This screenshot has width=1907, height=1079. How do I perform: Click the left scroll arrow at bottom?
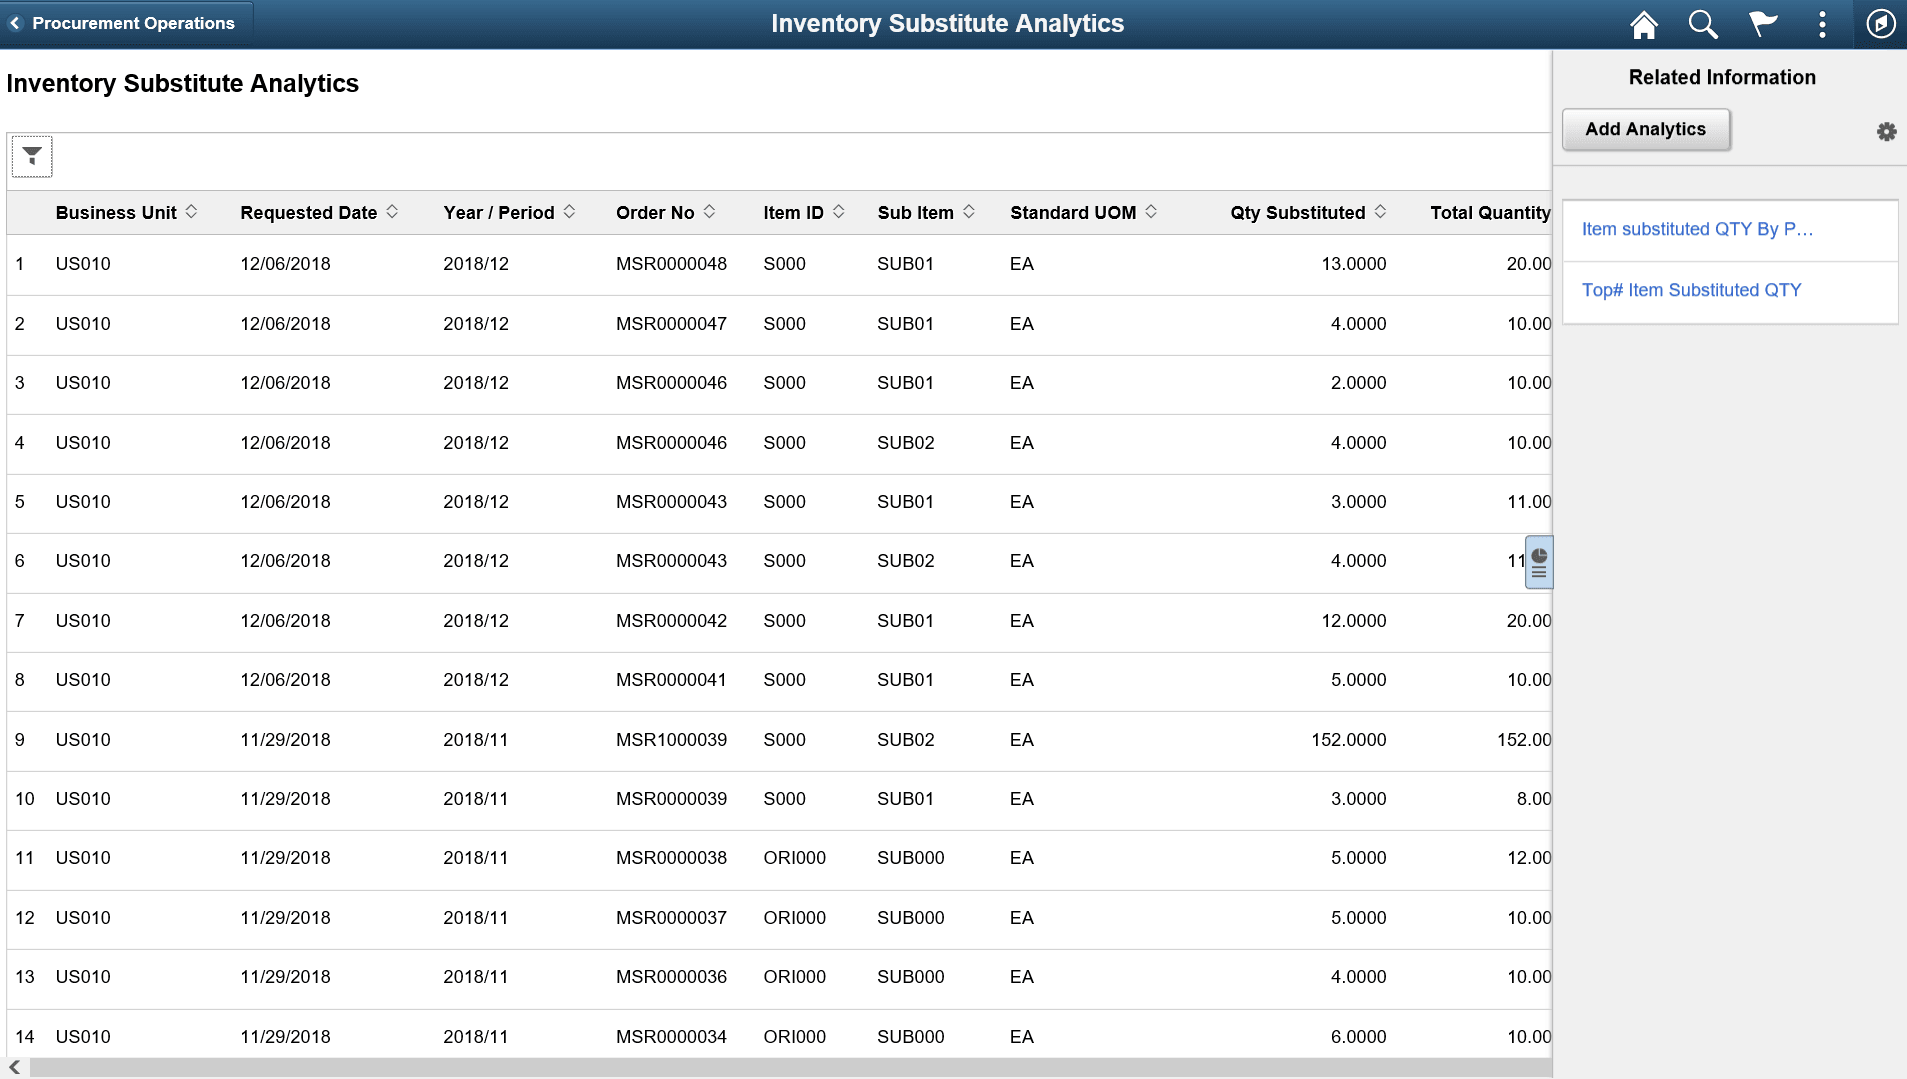click(x=14, y=1068)
